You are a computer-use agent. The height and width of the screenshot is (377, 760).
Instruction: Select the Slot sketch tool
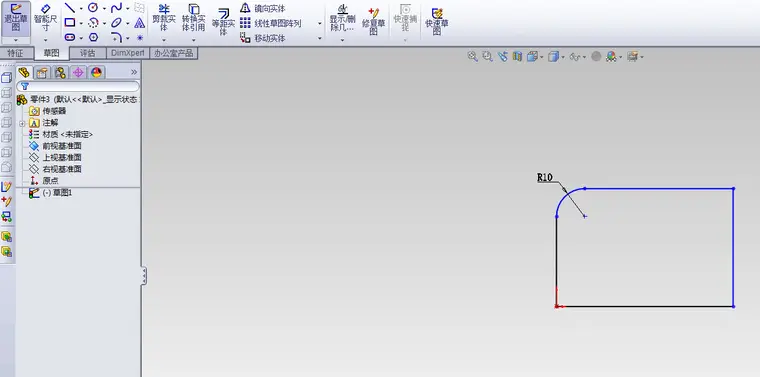tap(70, 37)
